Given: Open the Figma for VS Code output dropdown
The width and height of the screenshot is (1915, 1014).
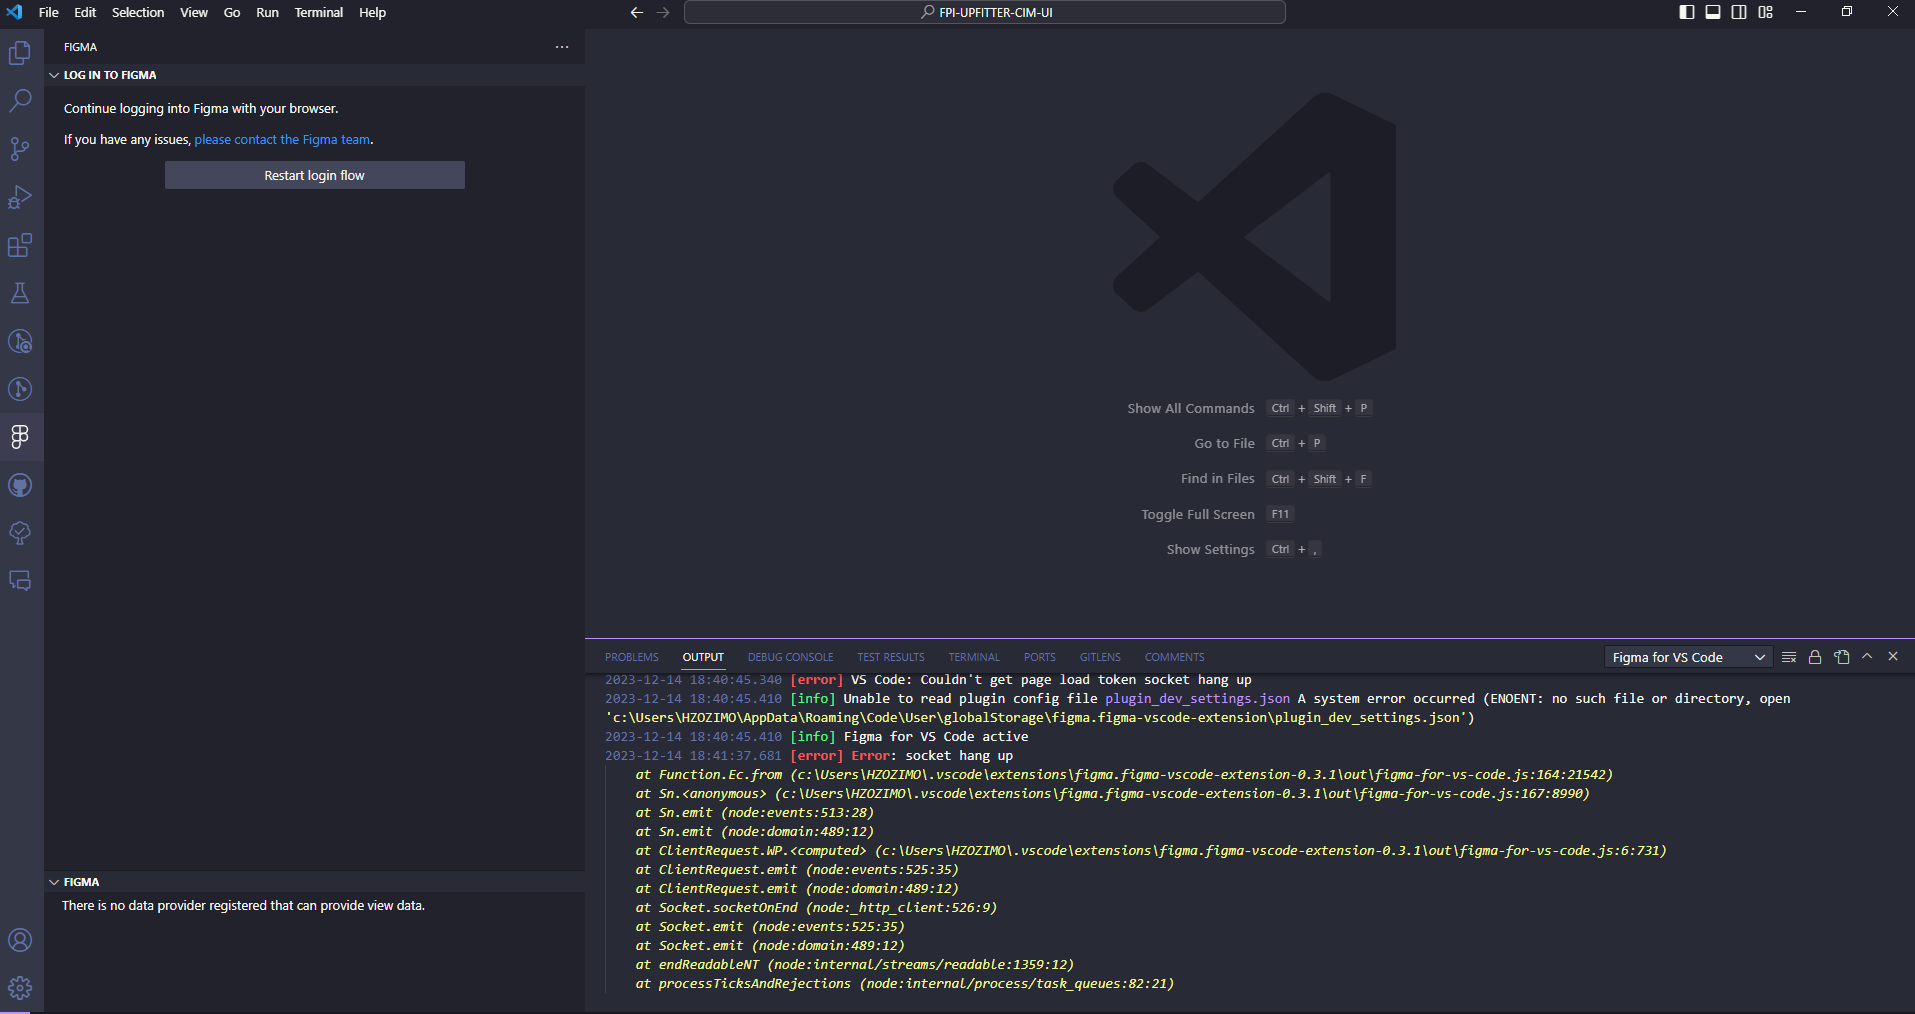Looking at the screenshot, I should [x=1688, y=657].
